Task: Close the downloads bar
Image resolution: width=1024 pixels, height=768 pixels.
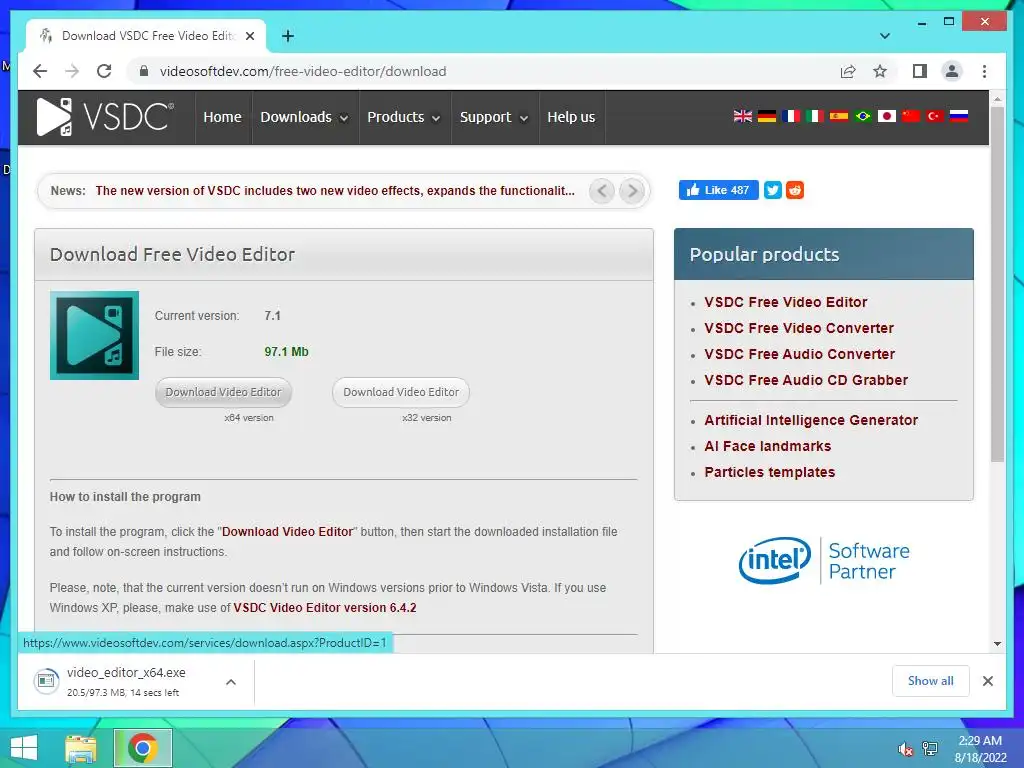Action: tap(987, 681)
